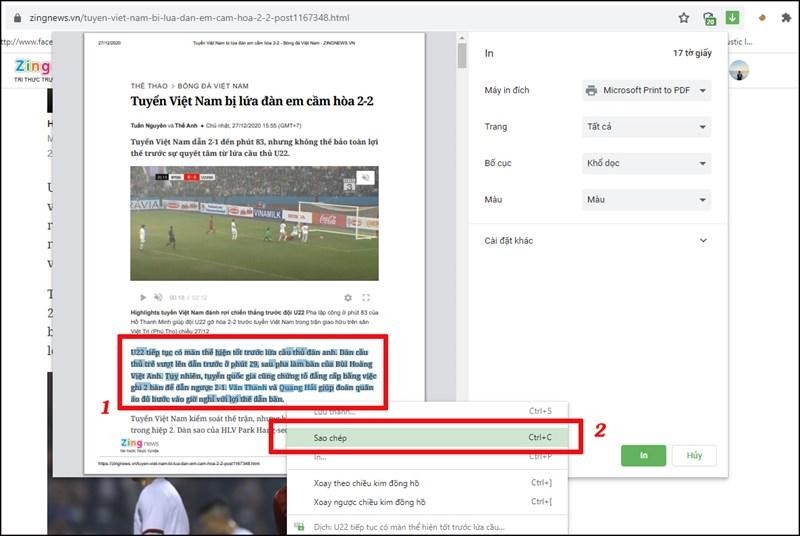Play the video in the print preview
The image size is (800, 536).
pos(143,297)
